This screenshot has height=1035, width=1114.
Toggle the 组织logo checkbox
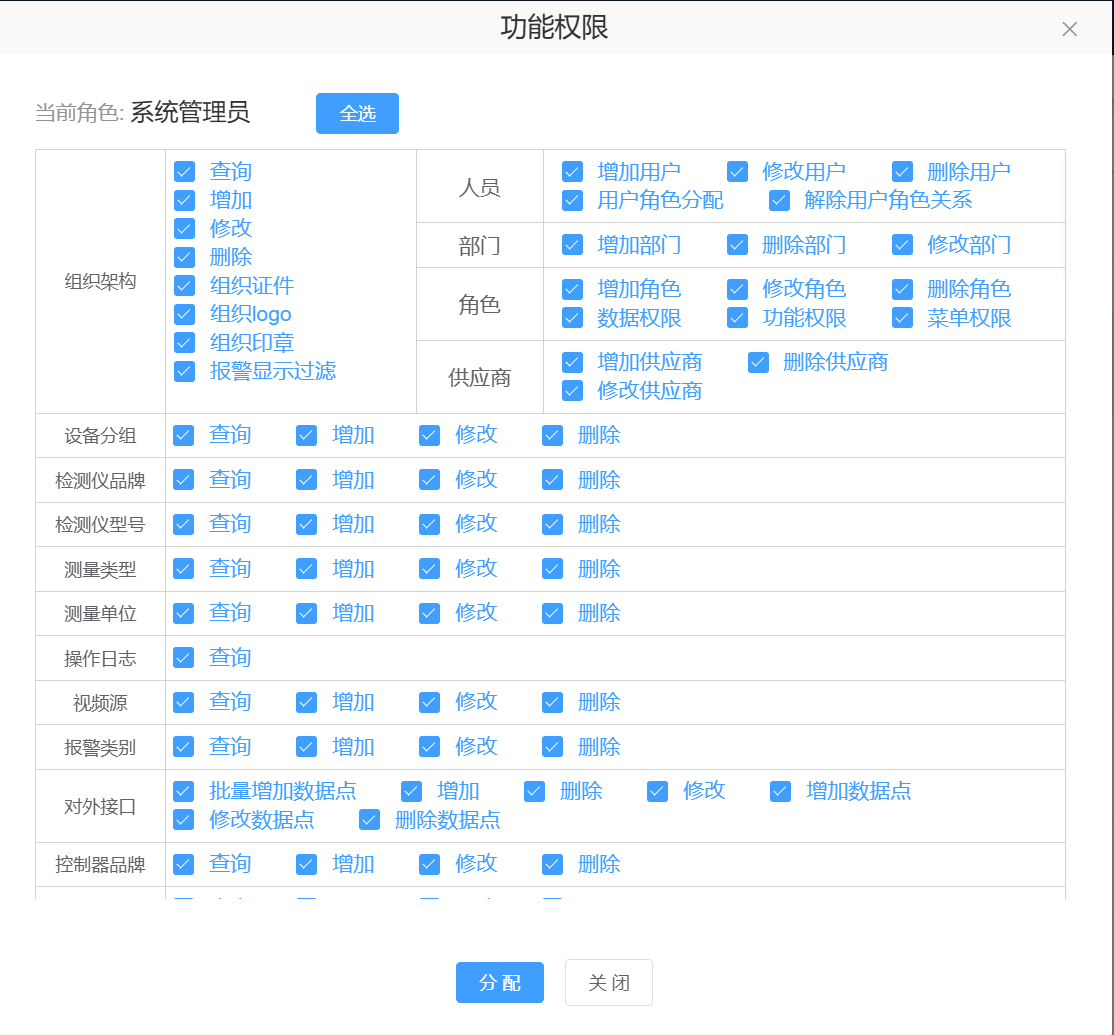click(184, 314)
